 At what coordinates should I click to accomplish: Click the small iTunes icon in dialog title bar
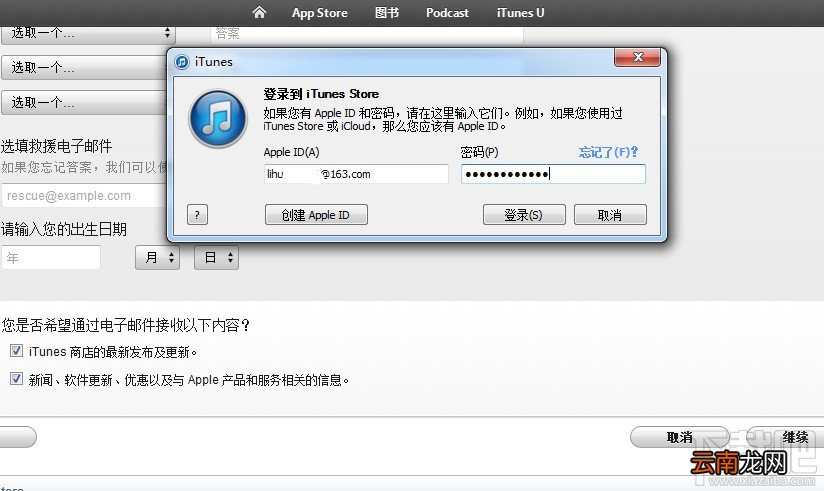click(182, 62)
